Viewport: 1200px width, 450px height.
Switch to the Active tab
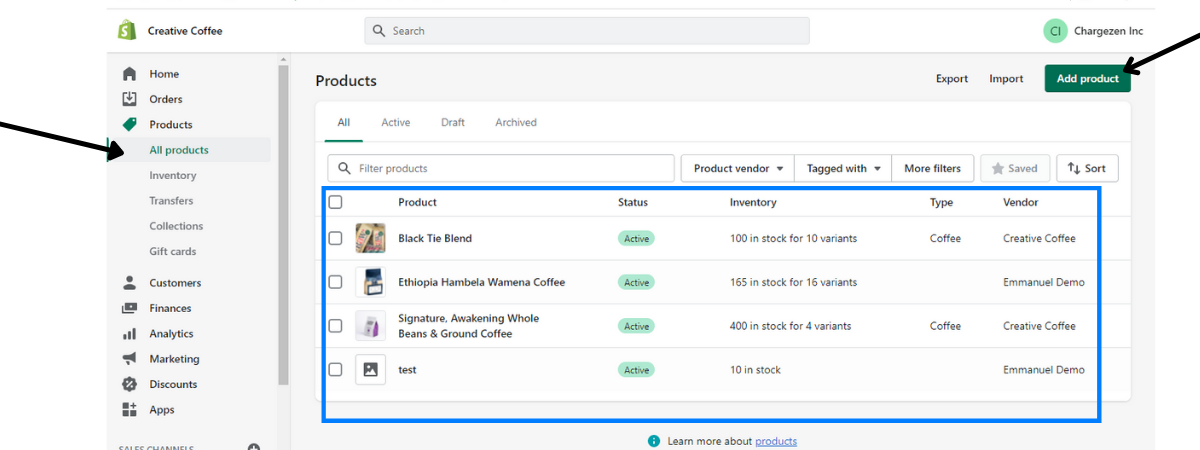coord(396,122)
